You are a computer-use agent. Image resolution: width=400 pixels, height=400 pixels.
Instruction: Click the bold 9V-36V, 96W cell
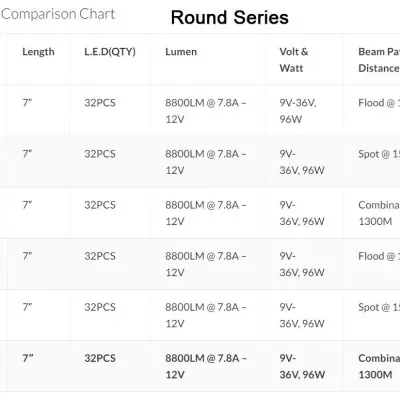coord(302,366)
